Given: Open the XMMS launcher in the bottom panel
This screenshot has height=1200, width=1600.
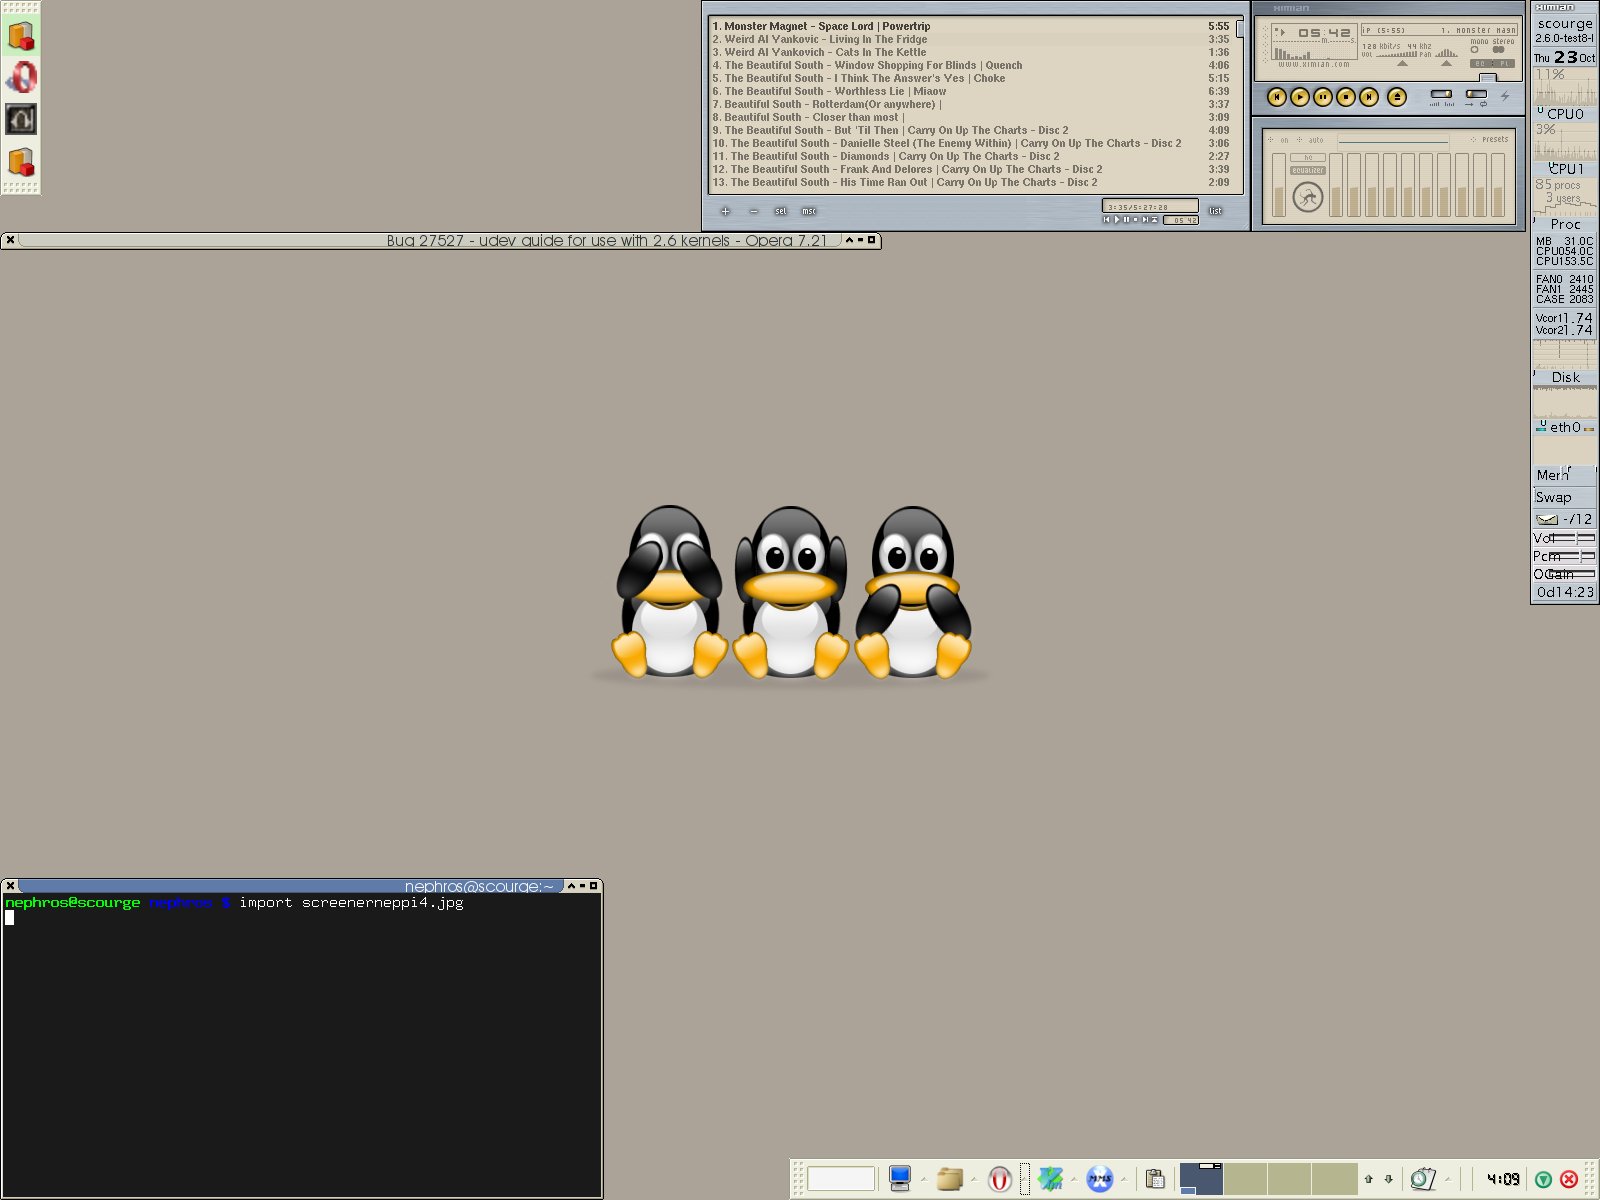Looking at the screenshot, I should click(x=1099, y=1179).
